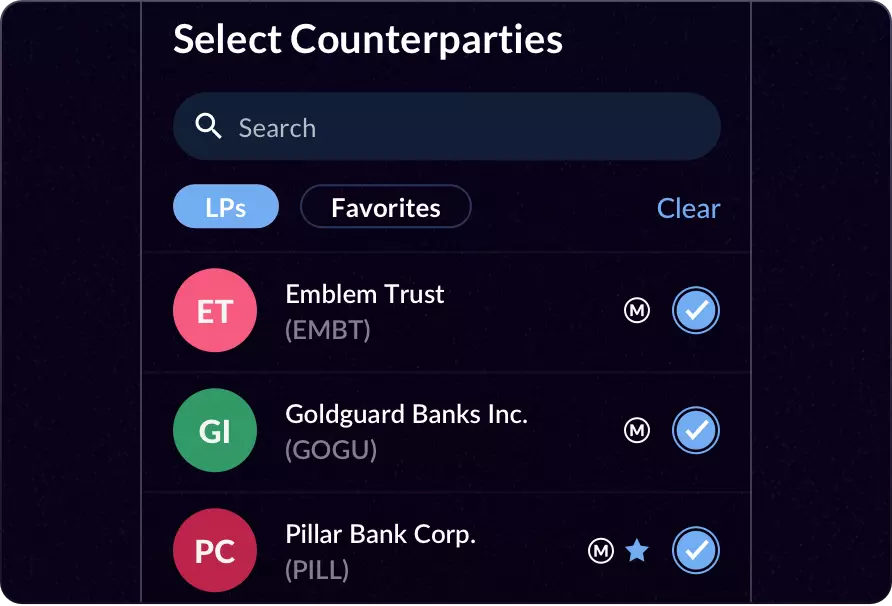The height and width of the screenshot is (606, 892).
Task: Click the ET avatar for Emblem Trust
Action: (x=215, y=310)
